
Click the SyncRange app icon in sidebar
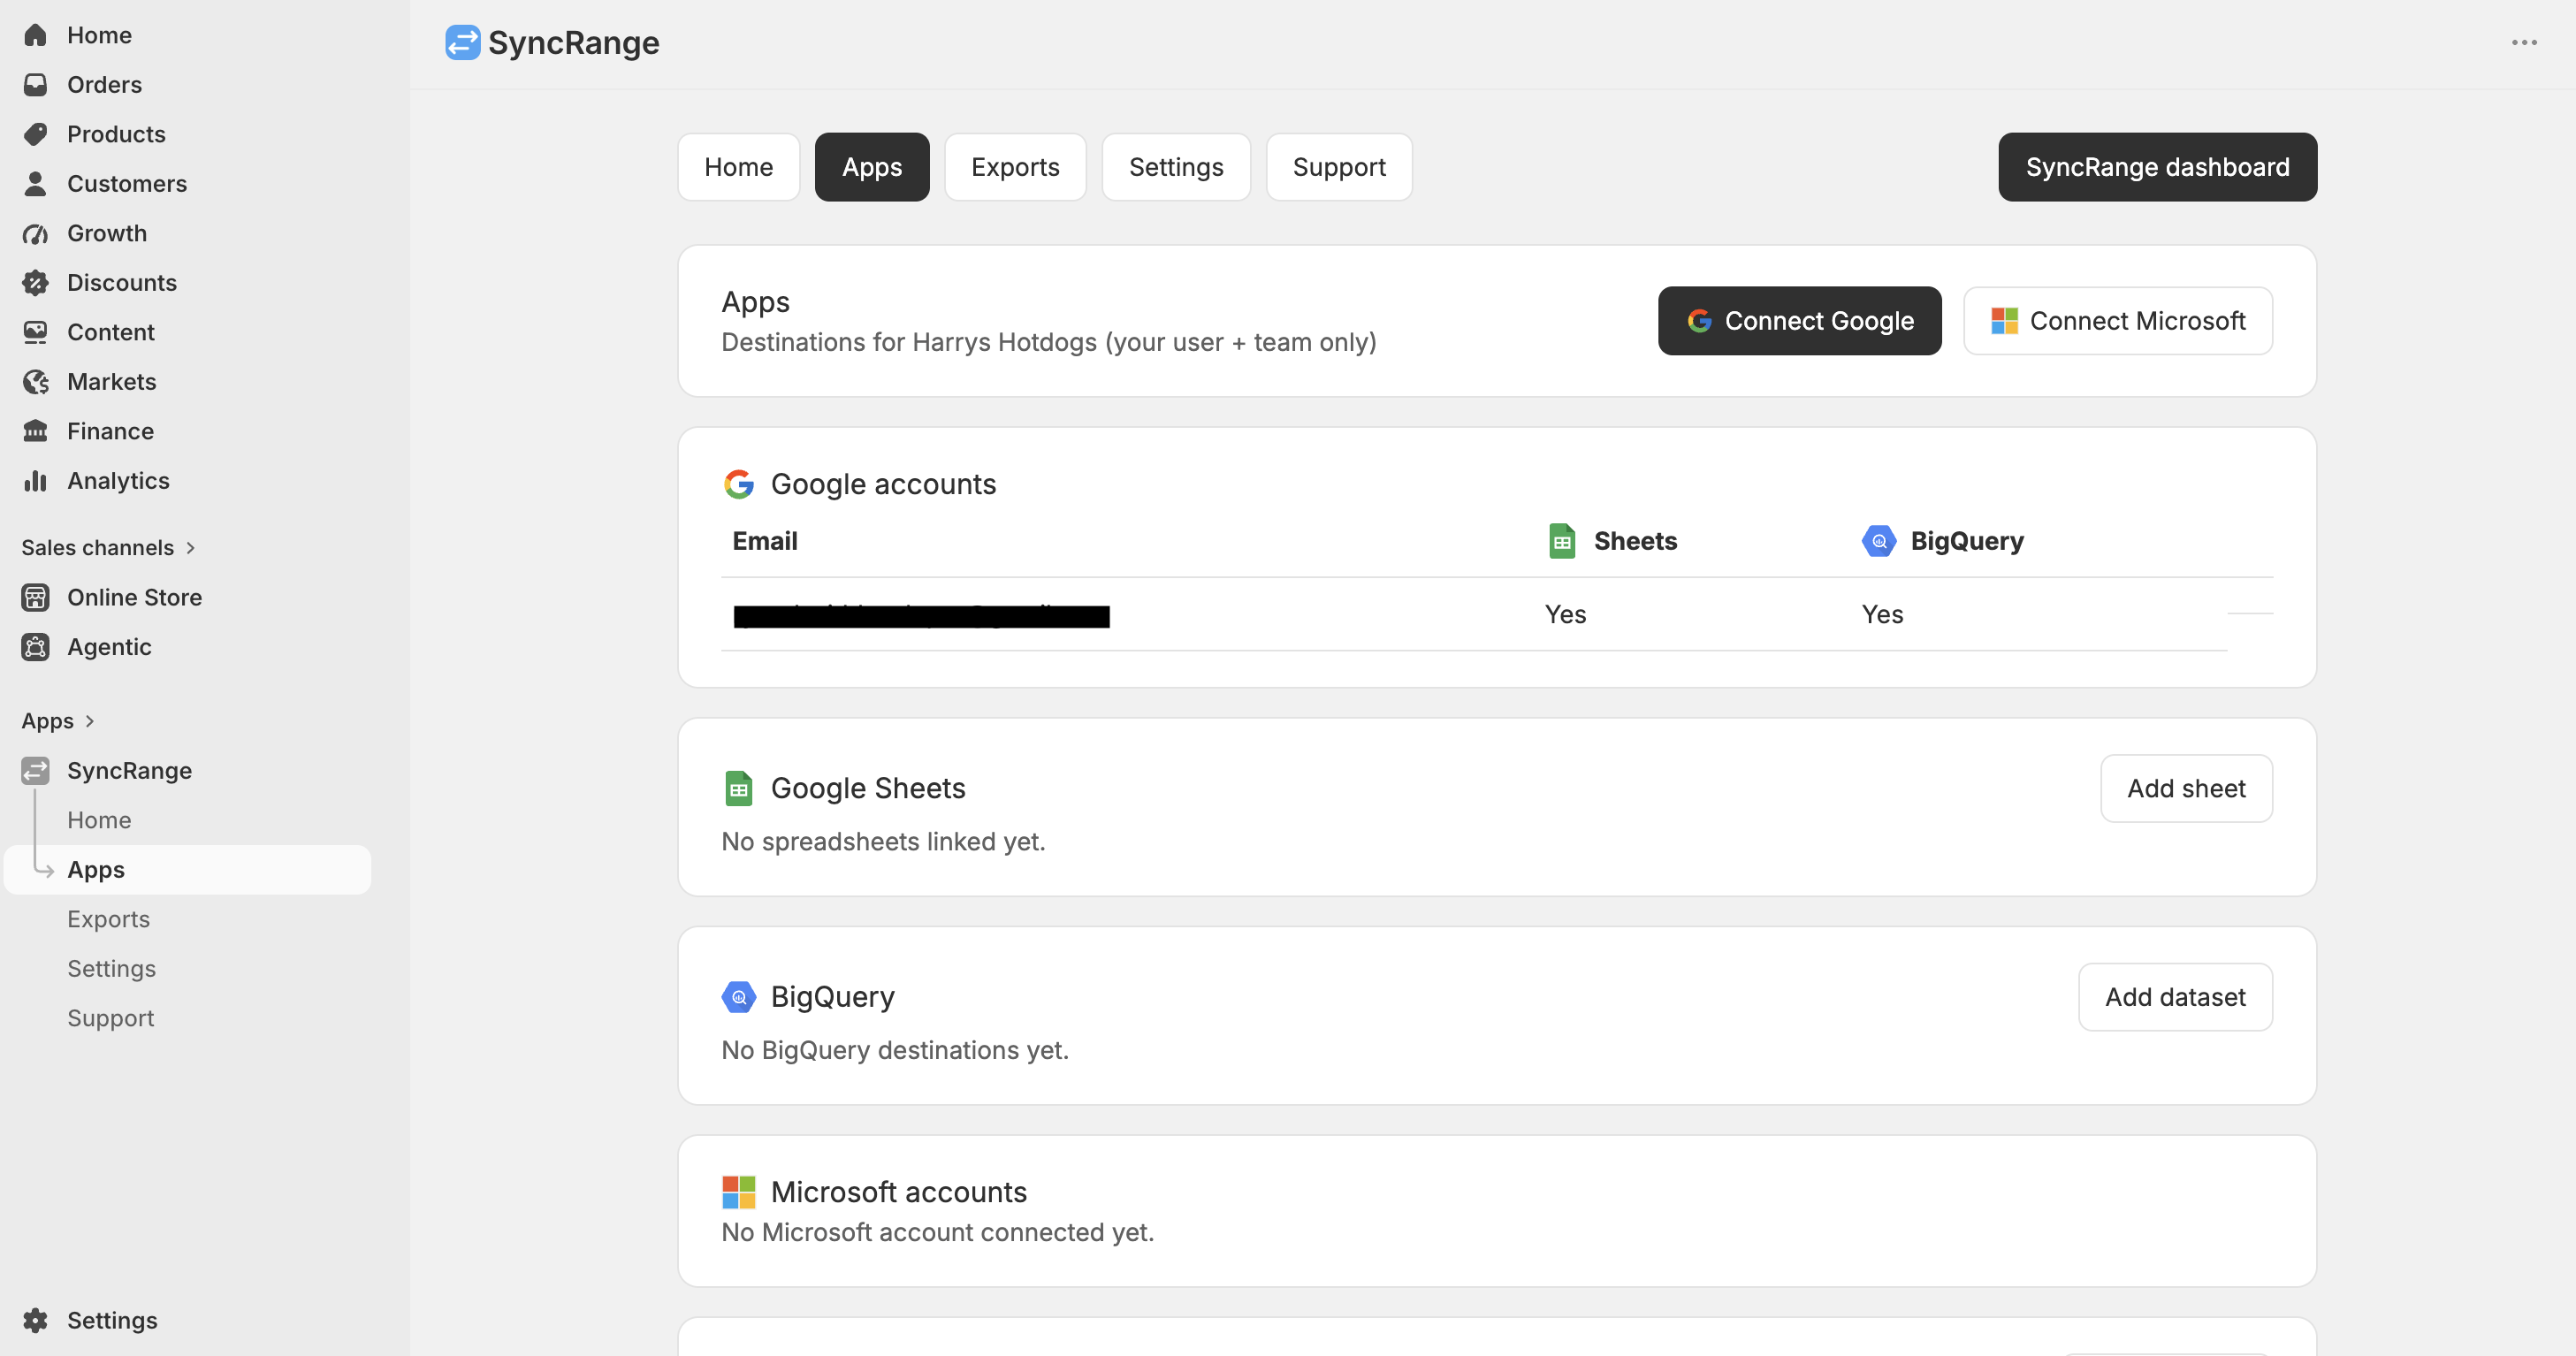pos(35,770)
